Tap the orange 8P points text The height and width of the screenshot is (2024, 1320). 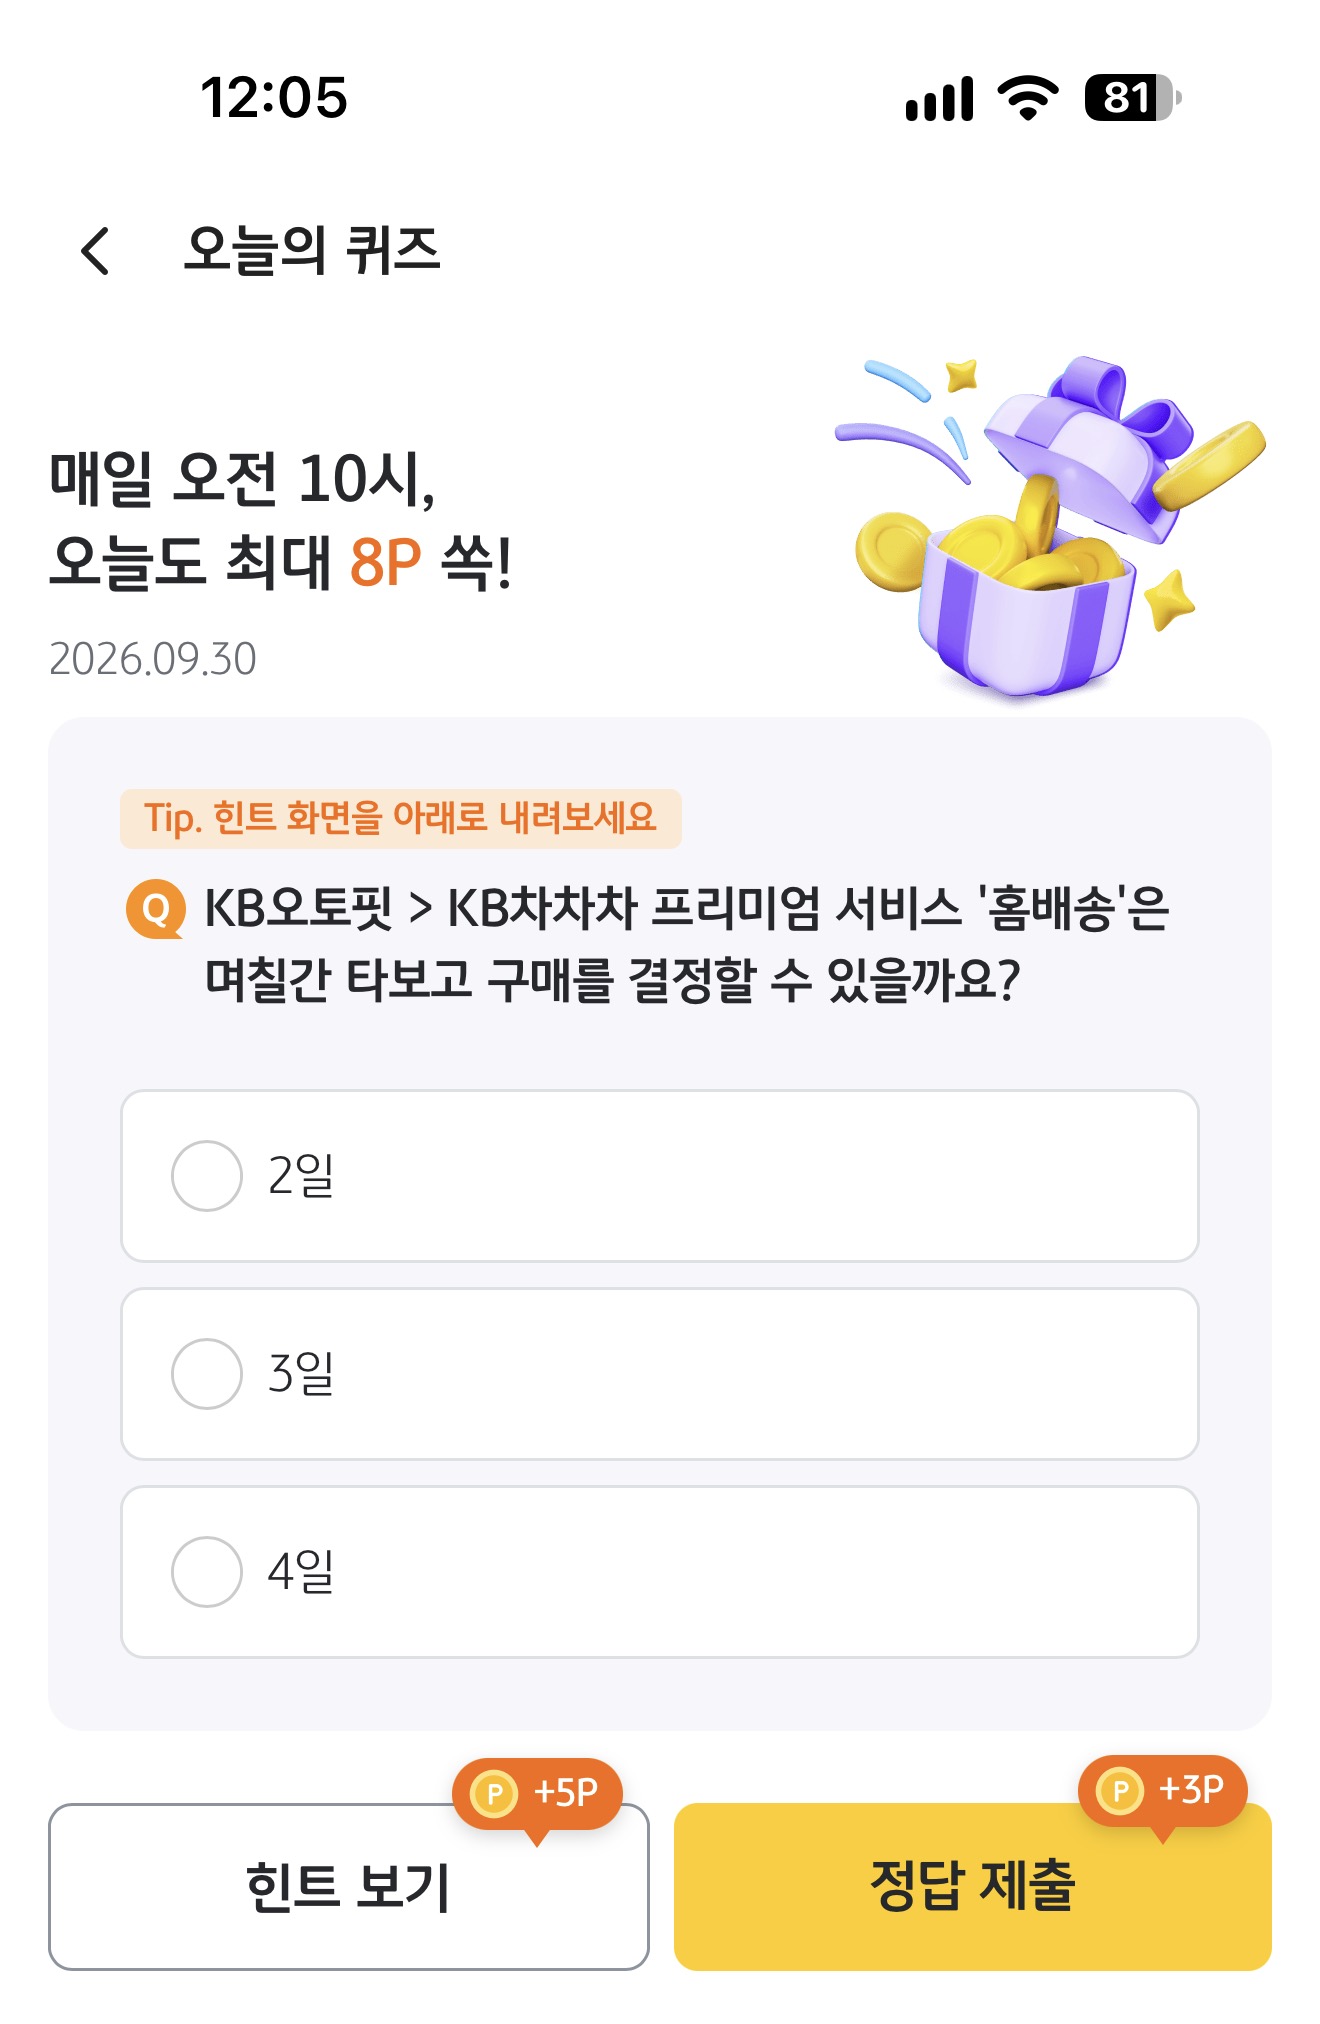[x=385, y=562]
